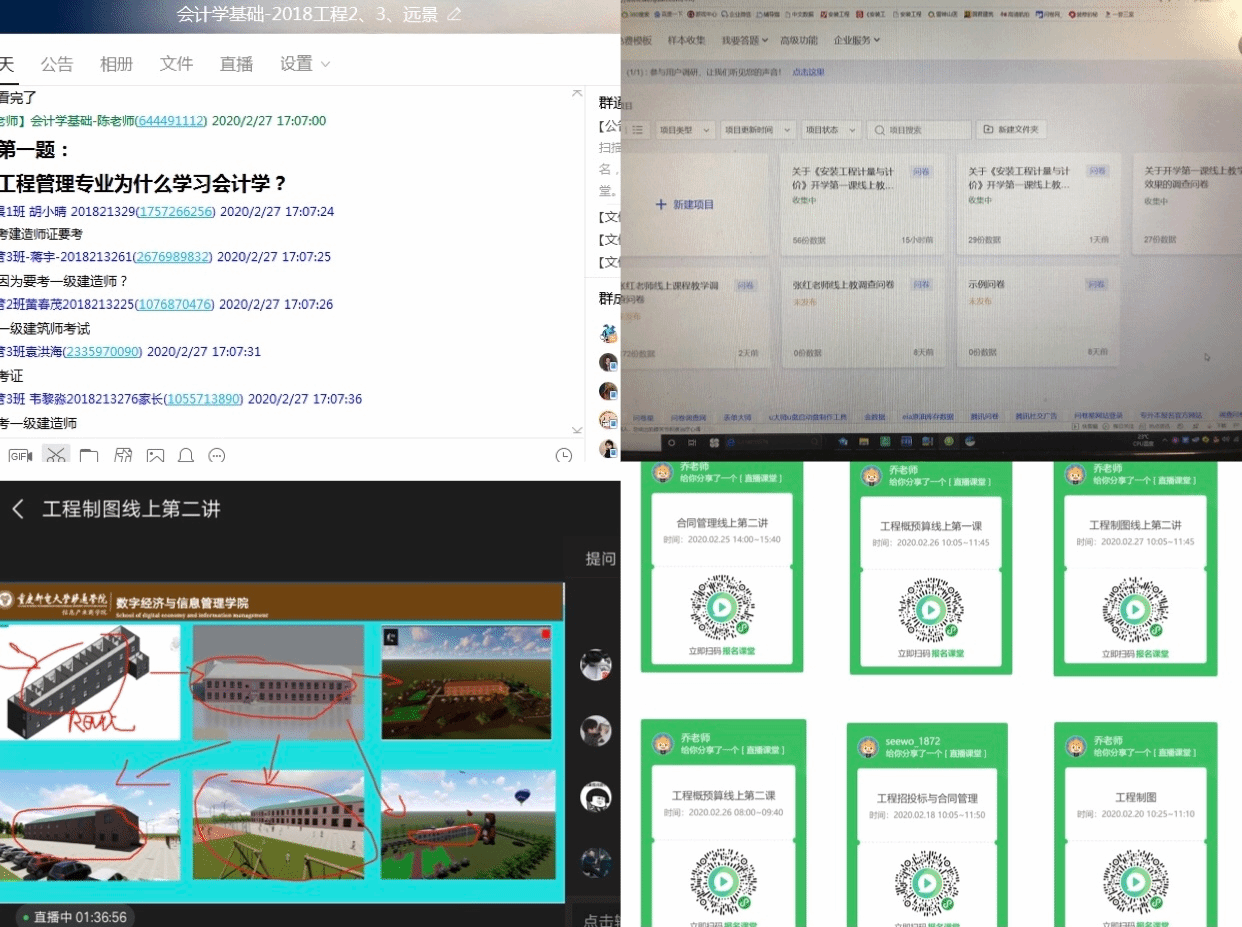Image resolution: width=1242 pixels, height=927 pixels.
Task: Click the pencil edit icon beside group title
Action: click(x=455, y=14)
